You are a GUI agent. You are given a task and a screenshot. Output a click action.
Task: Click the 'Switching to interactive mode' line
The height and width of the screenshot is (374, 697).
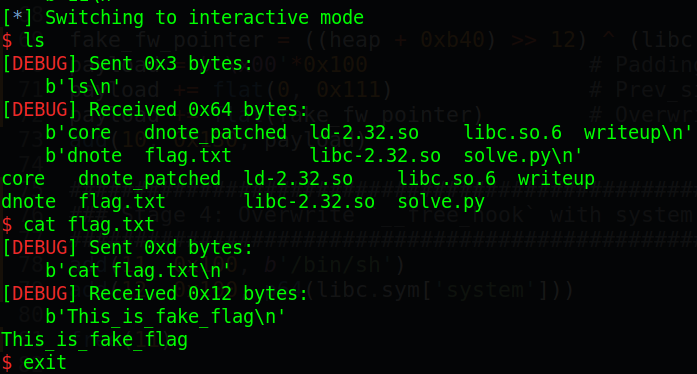pyautogui.click(x=183, y=18)
